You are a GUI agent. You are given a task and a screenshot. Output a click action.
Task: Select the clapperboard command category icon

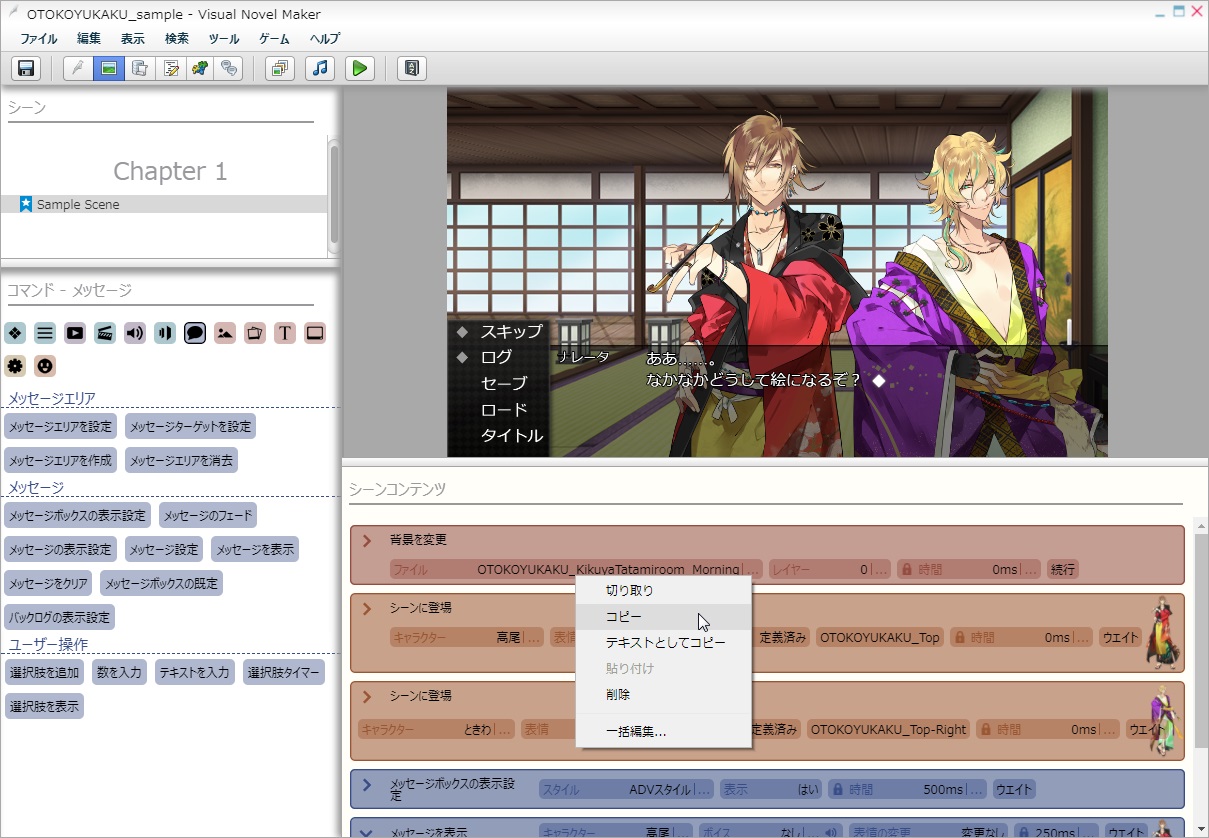[x=105, y=333]
